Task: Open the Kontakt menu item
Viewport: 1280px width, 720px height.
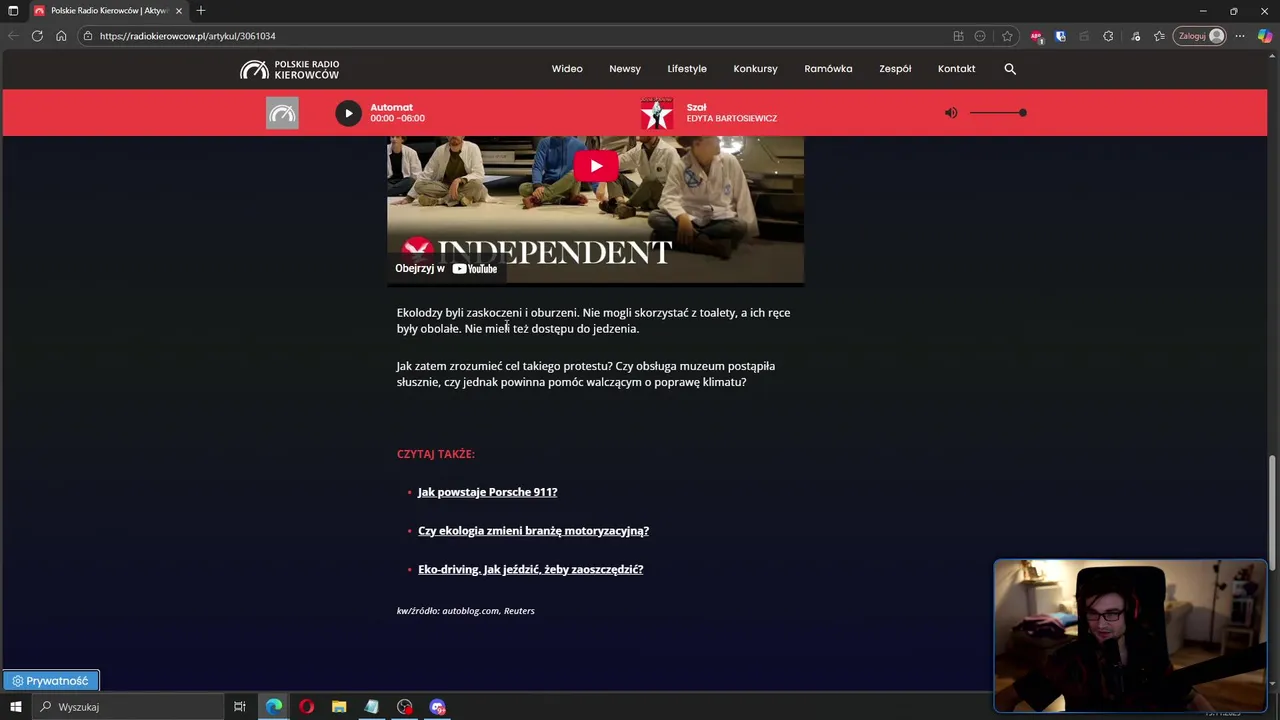Action: coord(956,69)
